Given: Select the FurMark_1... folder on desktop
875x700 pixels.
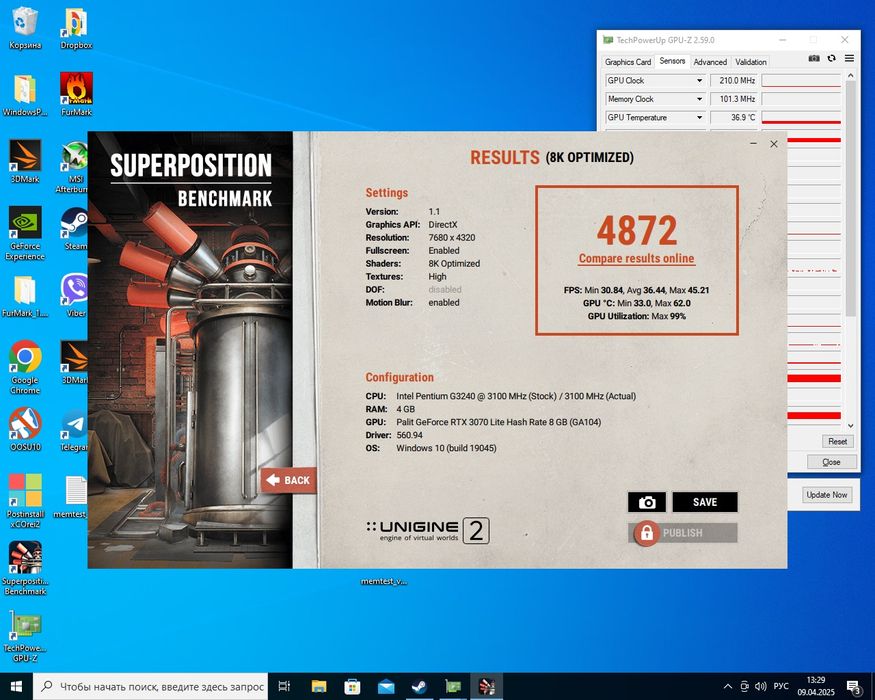Looking at the screenshot, I should pos(25,296).
